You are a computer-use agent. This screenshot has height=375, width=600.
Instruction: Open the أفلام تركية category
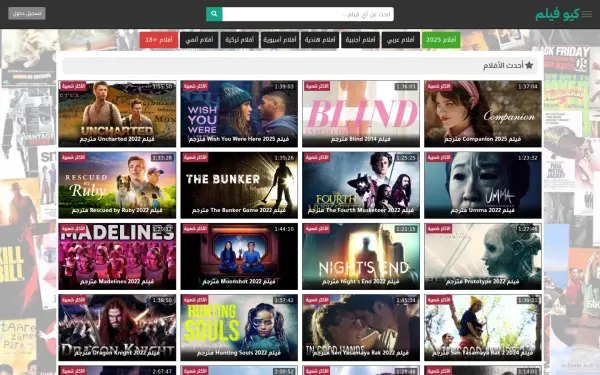(x=239, y=40)
